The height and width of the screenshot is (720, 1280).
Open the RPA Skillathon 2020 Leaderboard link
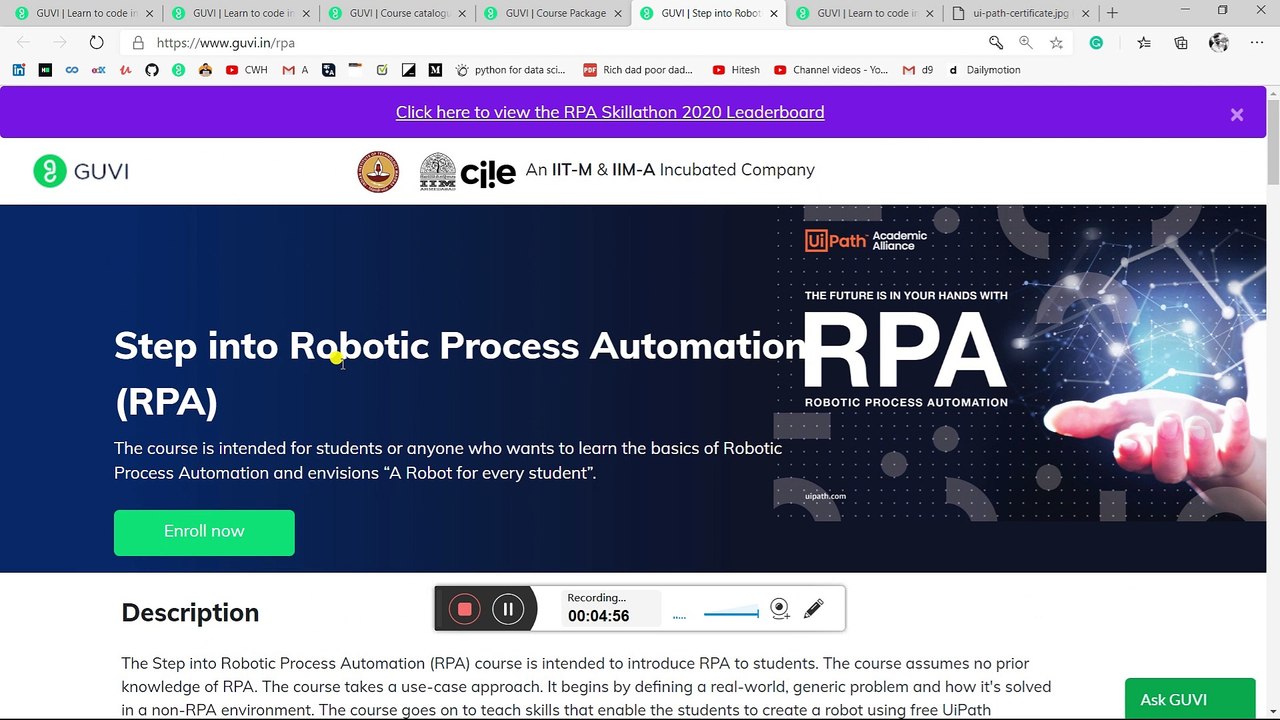click(610, 112)
